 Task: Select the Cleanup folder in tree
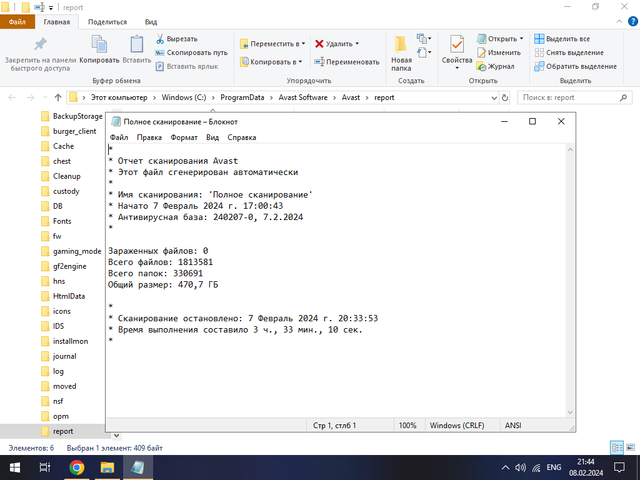click(x=61, y=176)
